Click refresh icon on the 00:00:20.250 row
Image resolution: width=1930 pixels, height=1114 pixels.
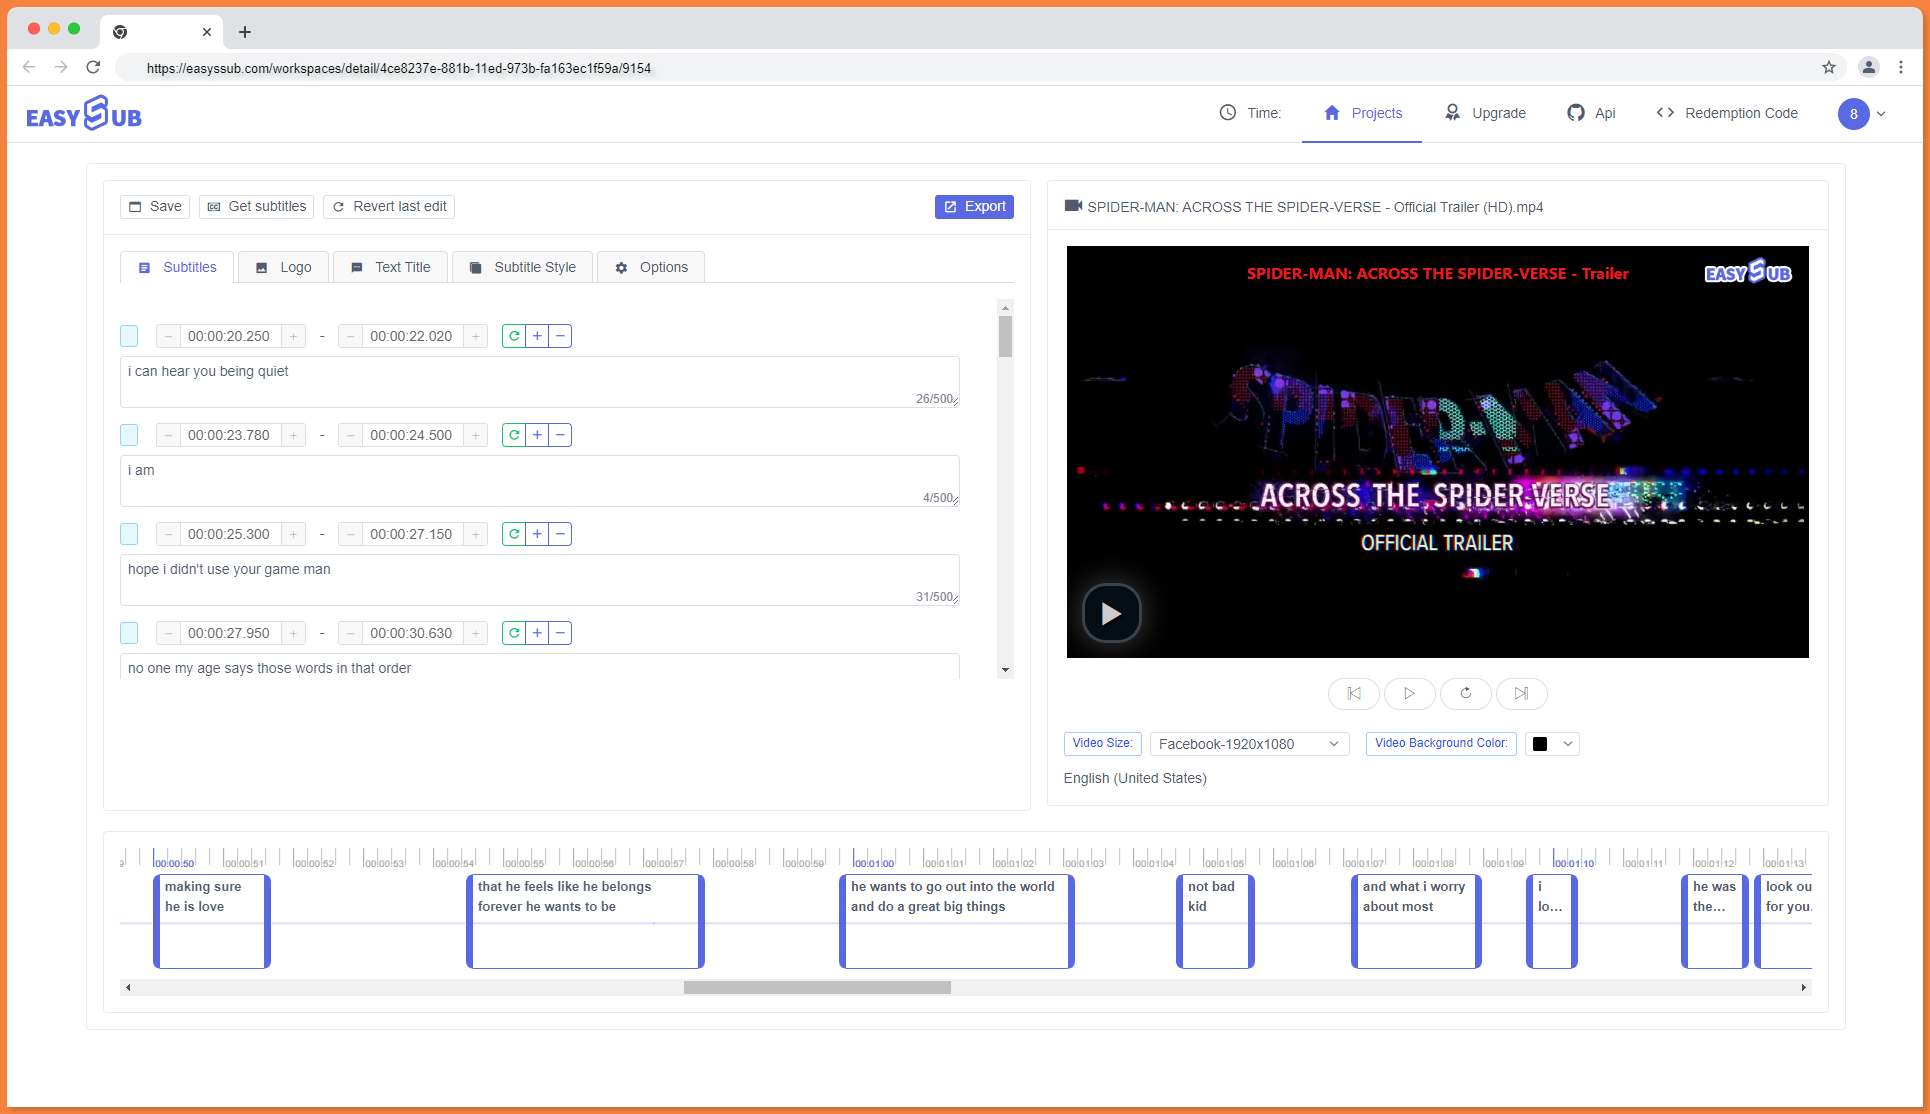click(514, 336)
